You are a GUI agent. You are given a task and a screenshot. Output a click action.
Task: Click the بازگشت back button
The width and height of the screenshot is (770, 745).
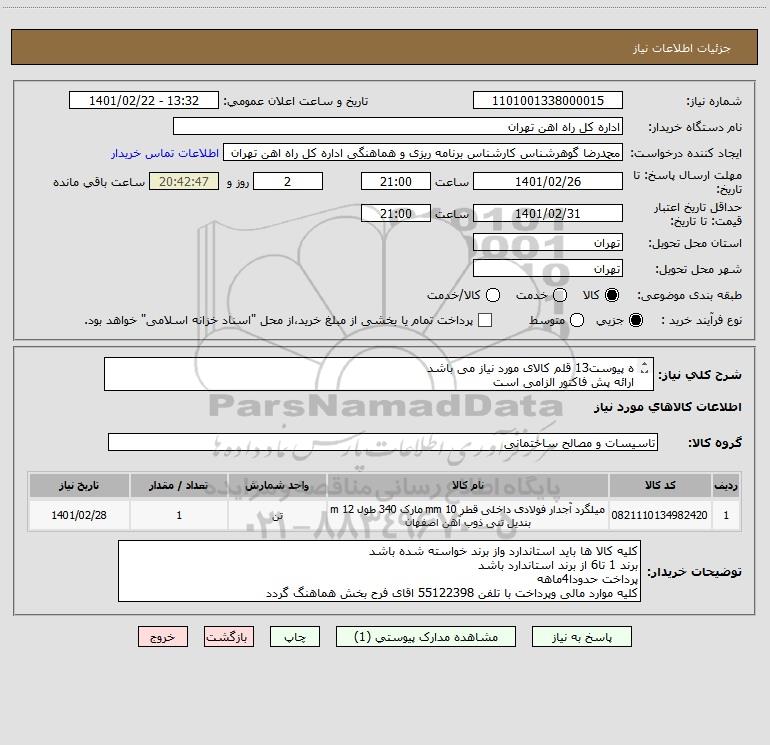(x=229, y=636)
